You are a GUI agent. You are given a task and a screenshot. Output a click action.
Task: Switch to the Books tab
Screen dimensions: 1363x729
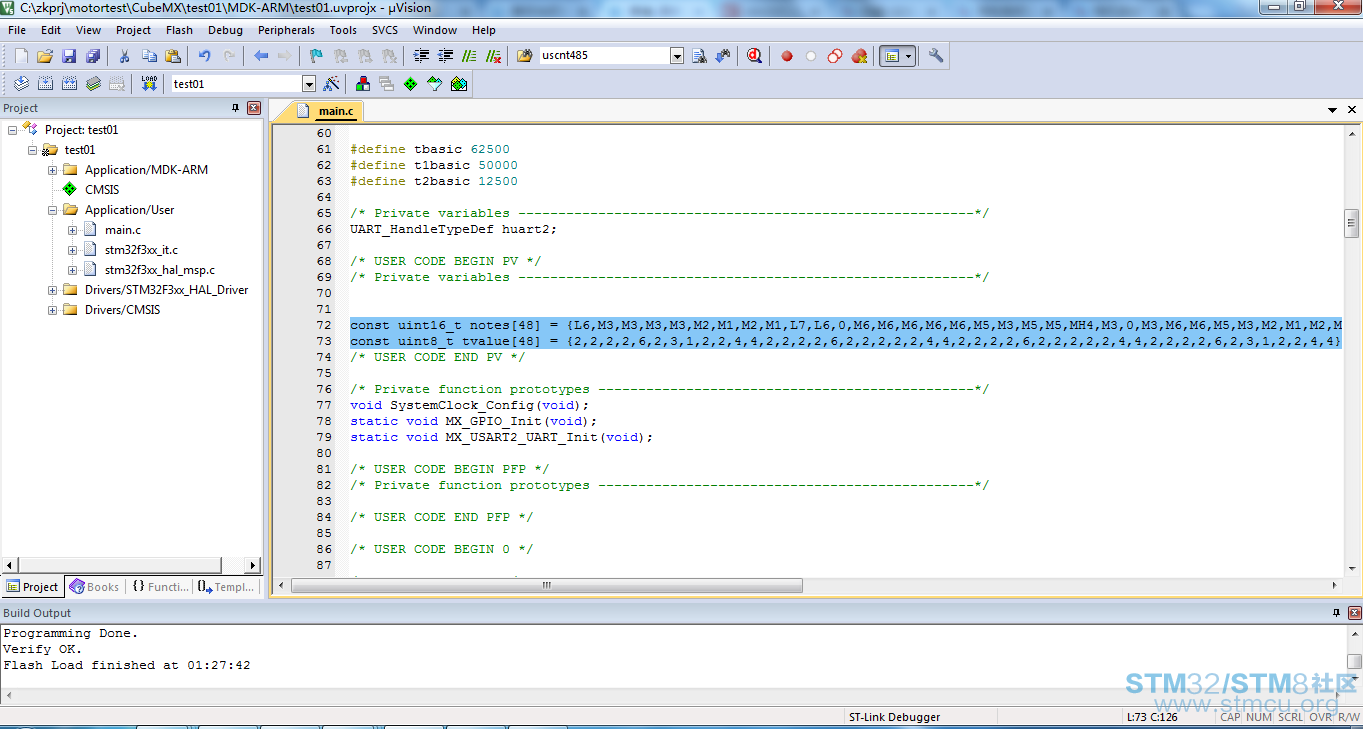point(94,587)
